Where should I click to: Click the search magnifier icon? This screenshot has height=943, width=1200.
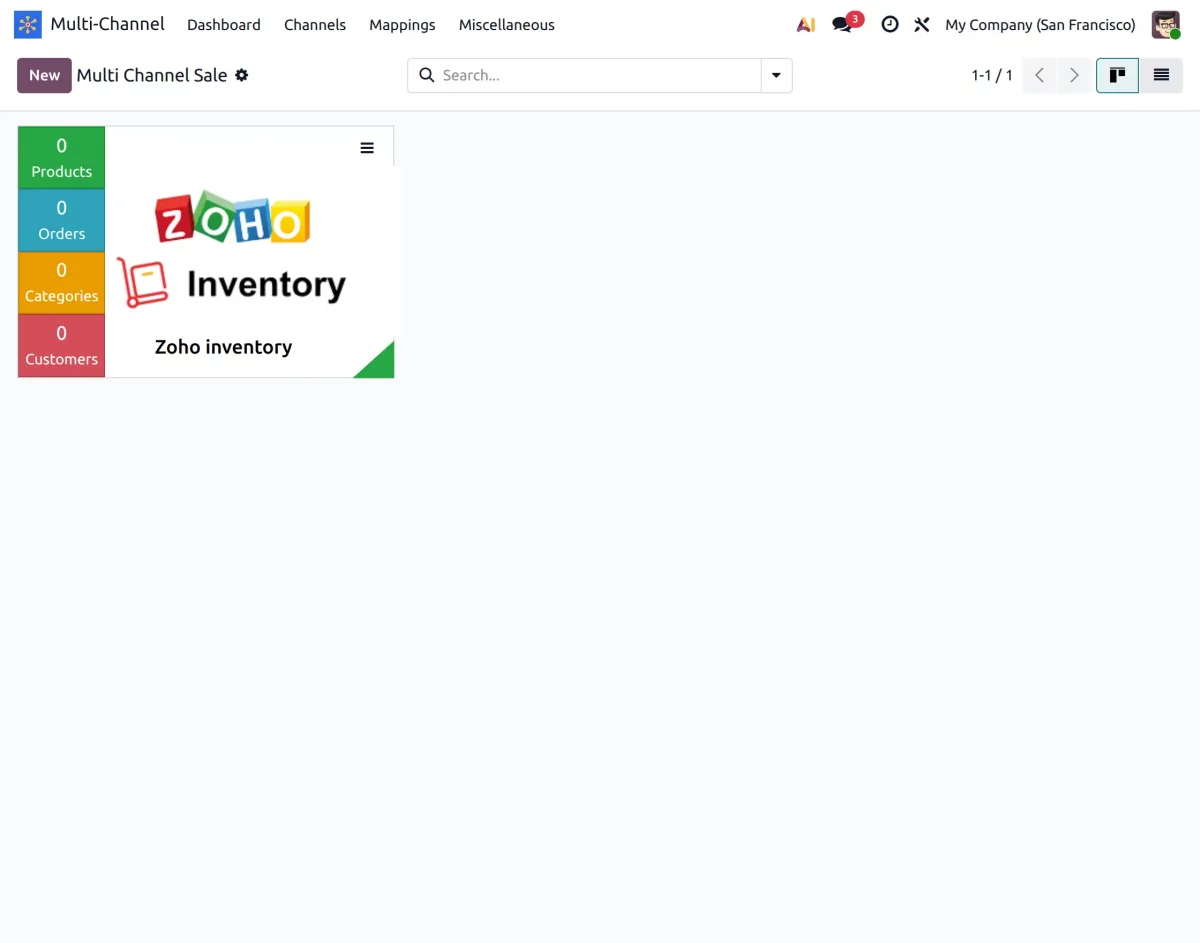click(x=427, y=75)
